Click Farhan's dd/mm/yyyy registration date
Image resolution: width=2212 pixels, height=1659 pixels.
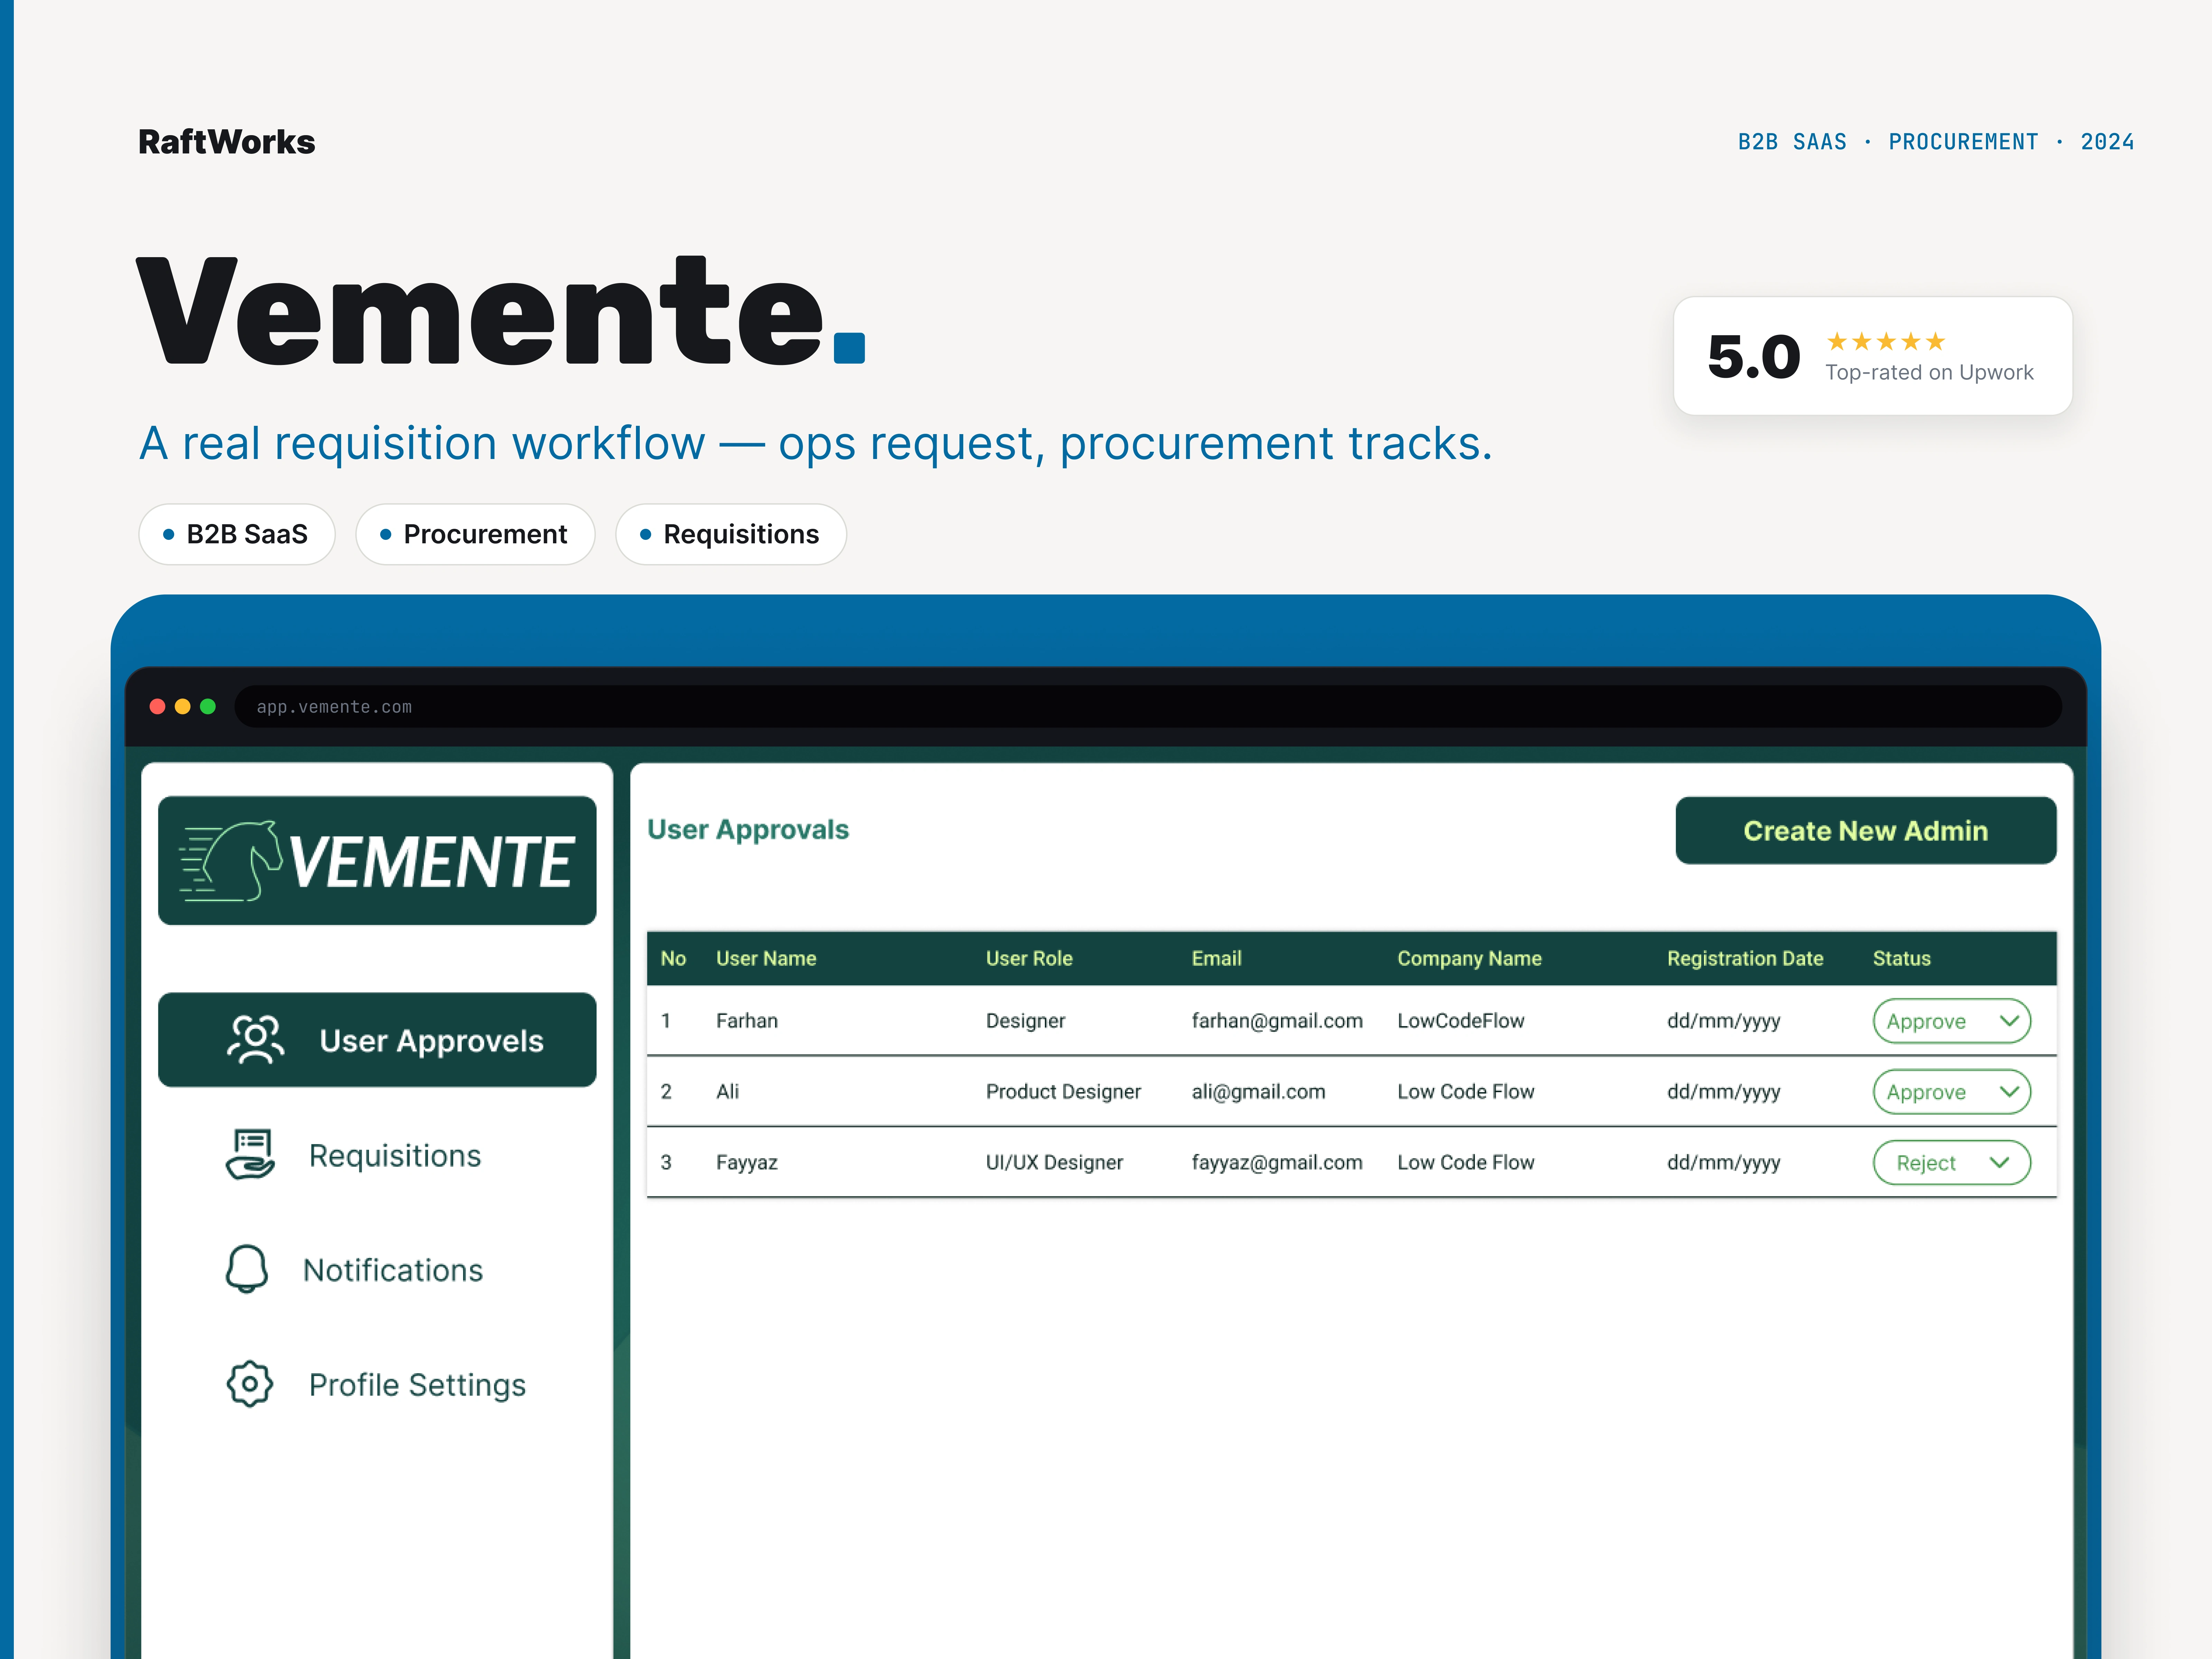coord(1724,1021)
